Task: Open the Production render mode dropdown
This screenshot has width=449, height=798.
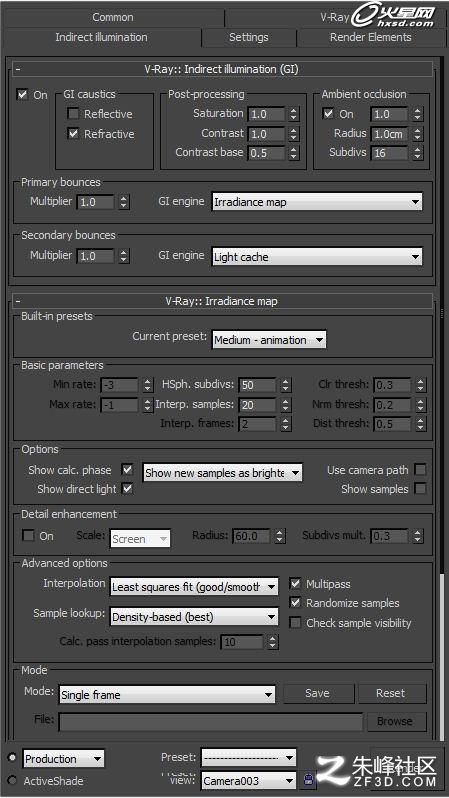Action: 64,759
